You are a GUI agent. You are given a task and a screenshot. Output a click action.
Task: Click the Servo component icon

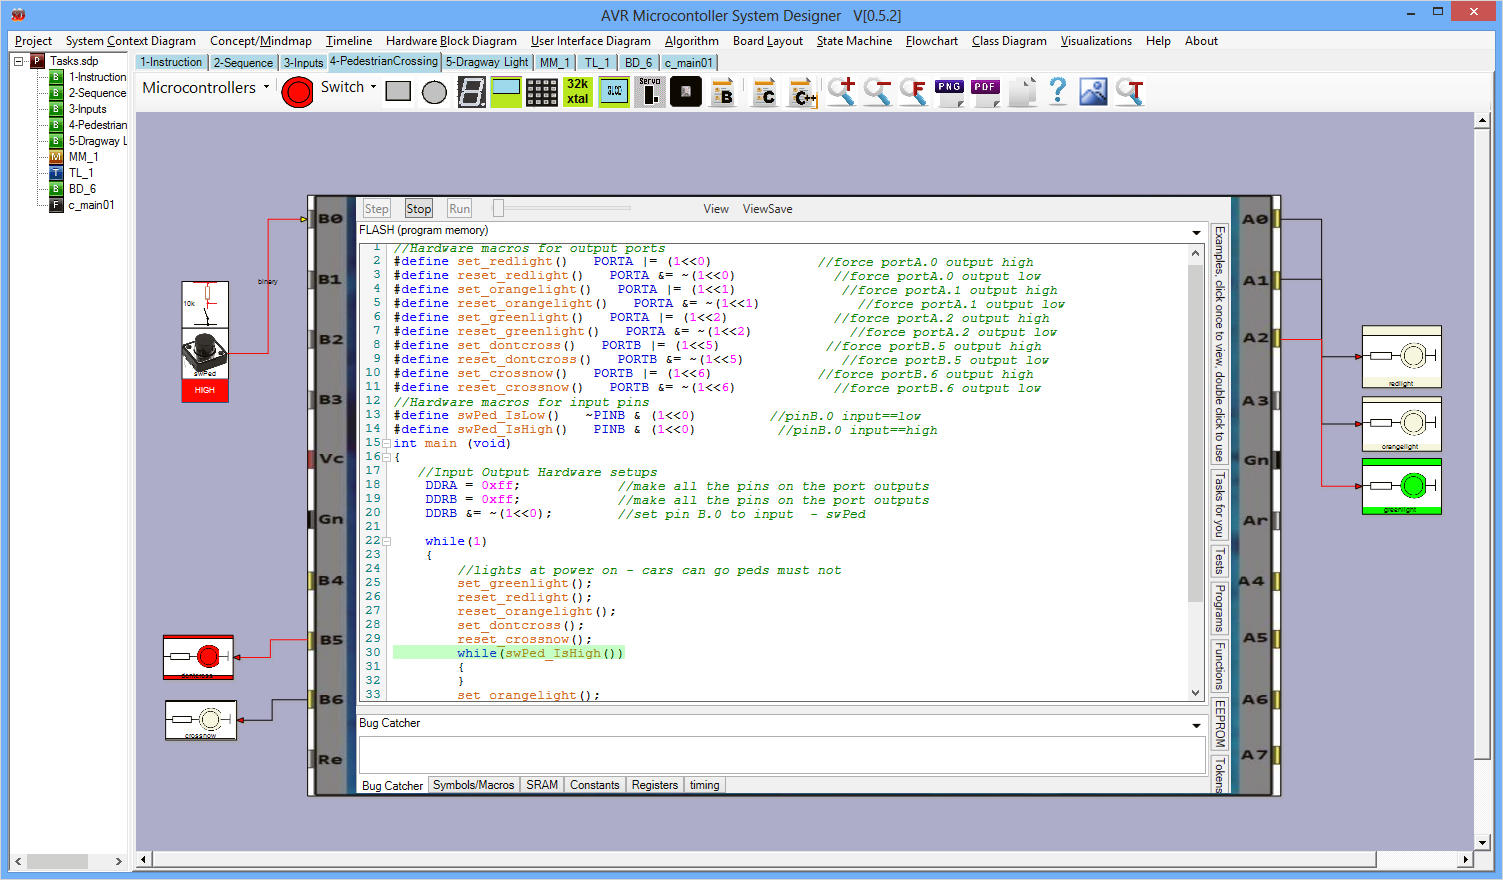[x=650, y=92]
